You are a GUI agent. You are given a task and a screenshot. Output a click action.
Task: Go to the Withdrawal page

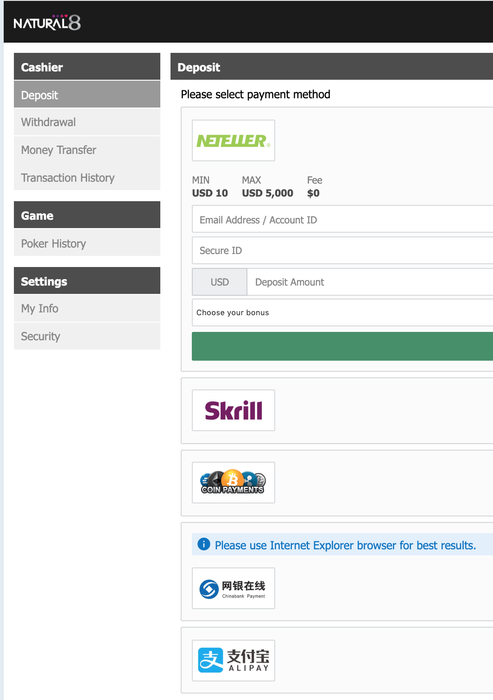point(87,122)
